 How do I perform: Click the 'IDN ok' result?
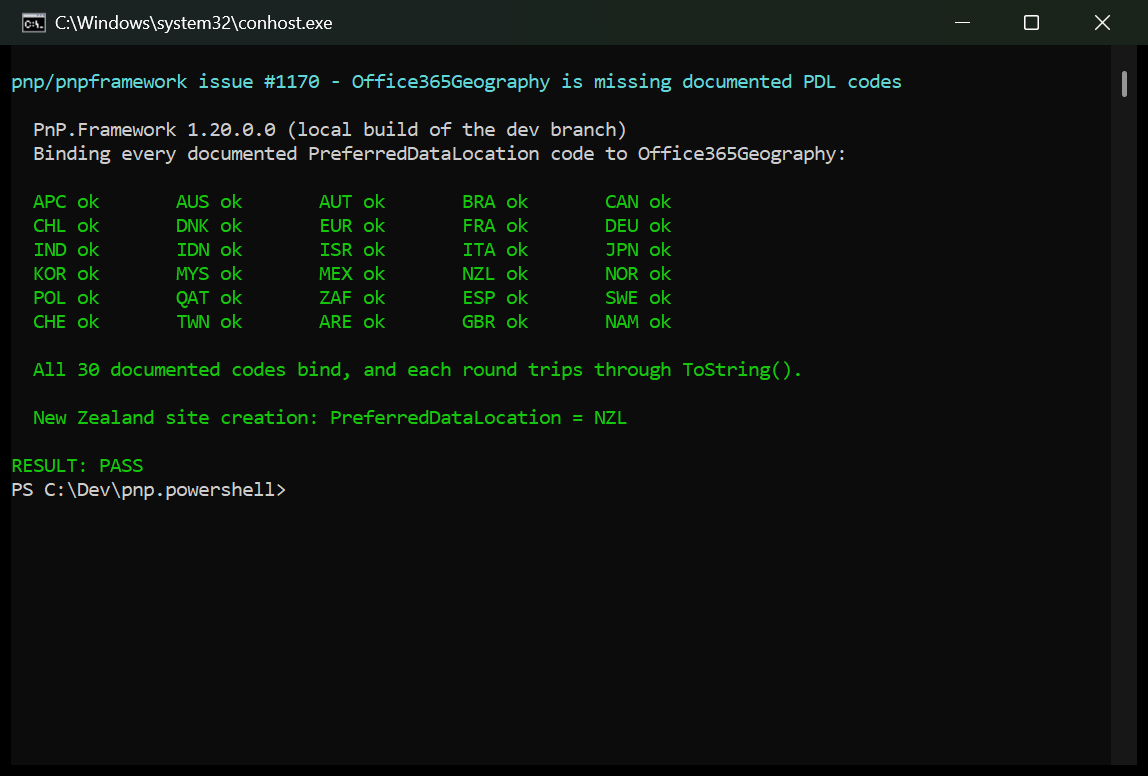[x=209, y=250]
